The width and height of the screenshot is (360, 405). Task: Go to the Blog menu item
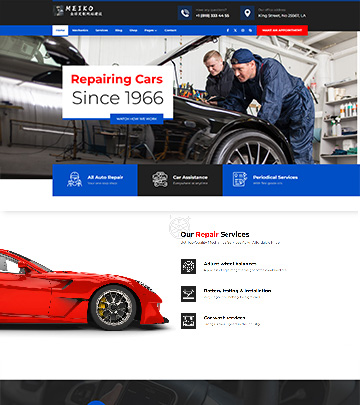click(x=119, y=30)
